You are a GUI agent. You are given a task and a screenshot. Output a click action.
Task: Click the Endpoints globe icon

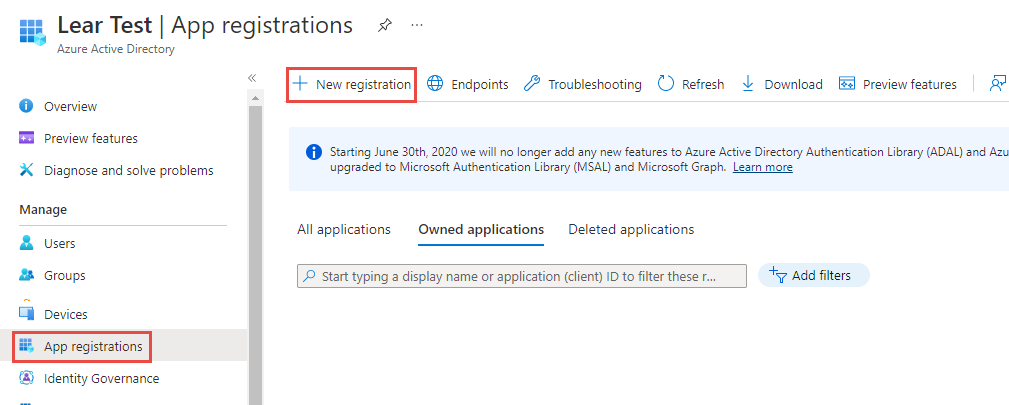436,84
